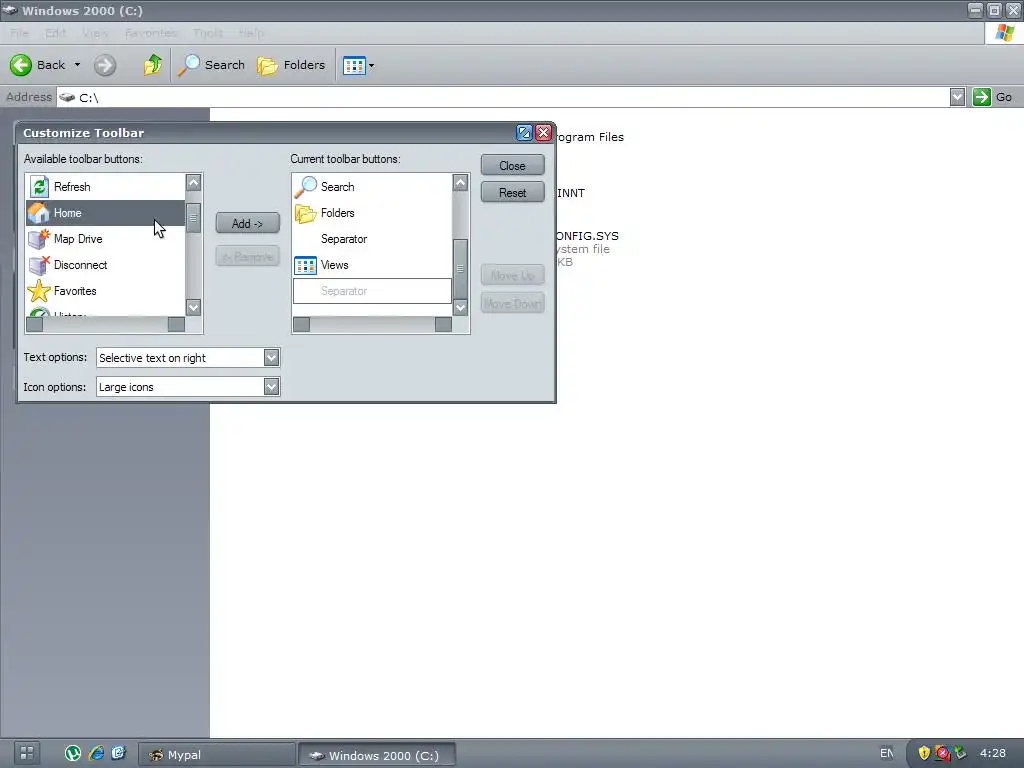1024x768 pixels.
Task: Click the green Back arrow icon
Action: click(20, 65)
